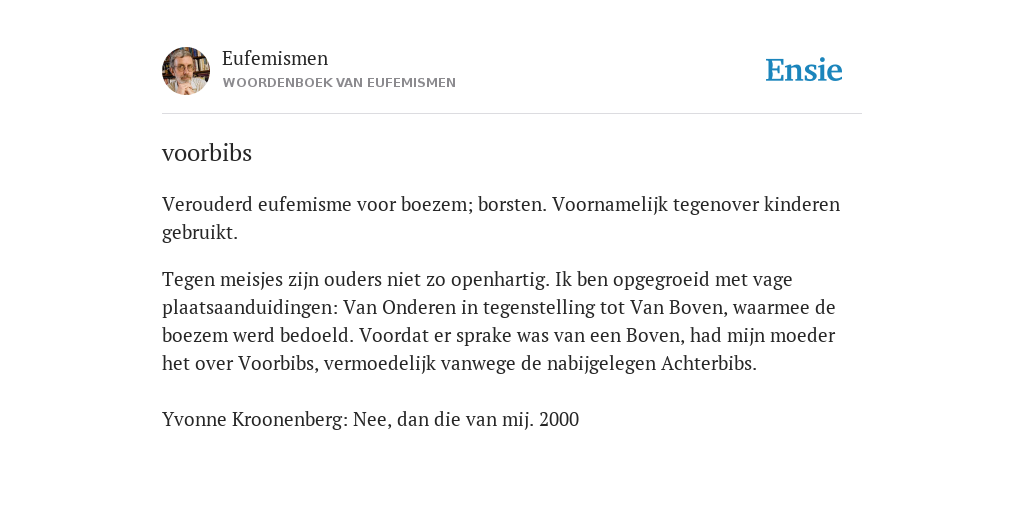
Task: Click the phrase Tegen meisjes starting the quote
Action: (x=206, y=280)
